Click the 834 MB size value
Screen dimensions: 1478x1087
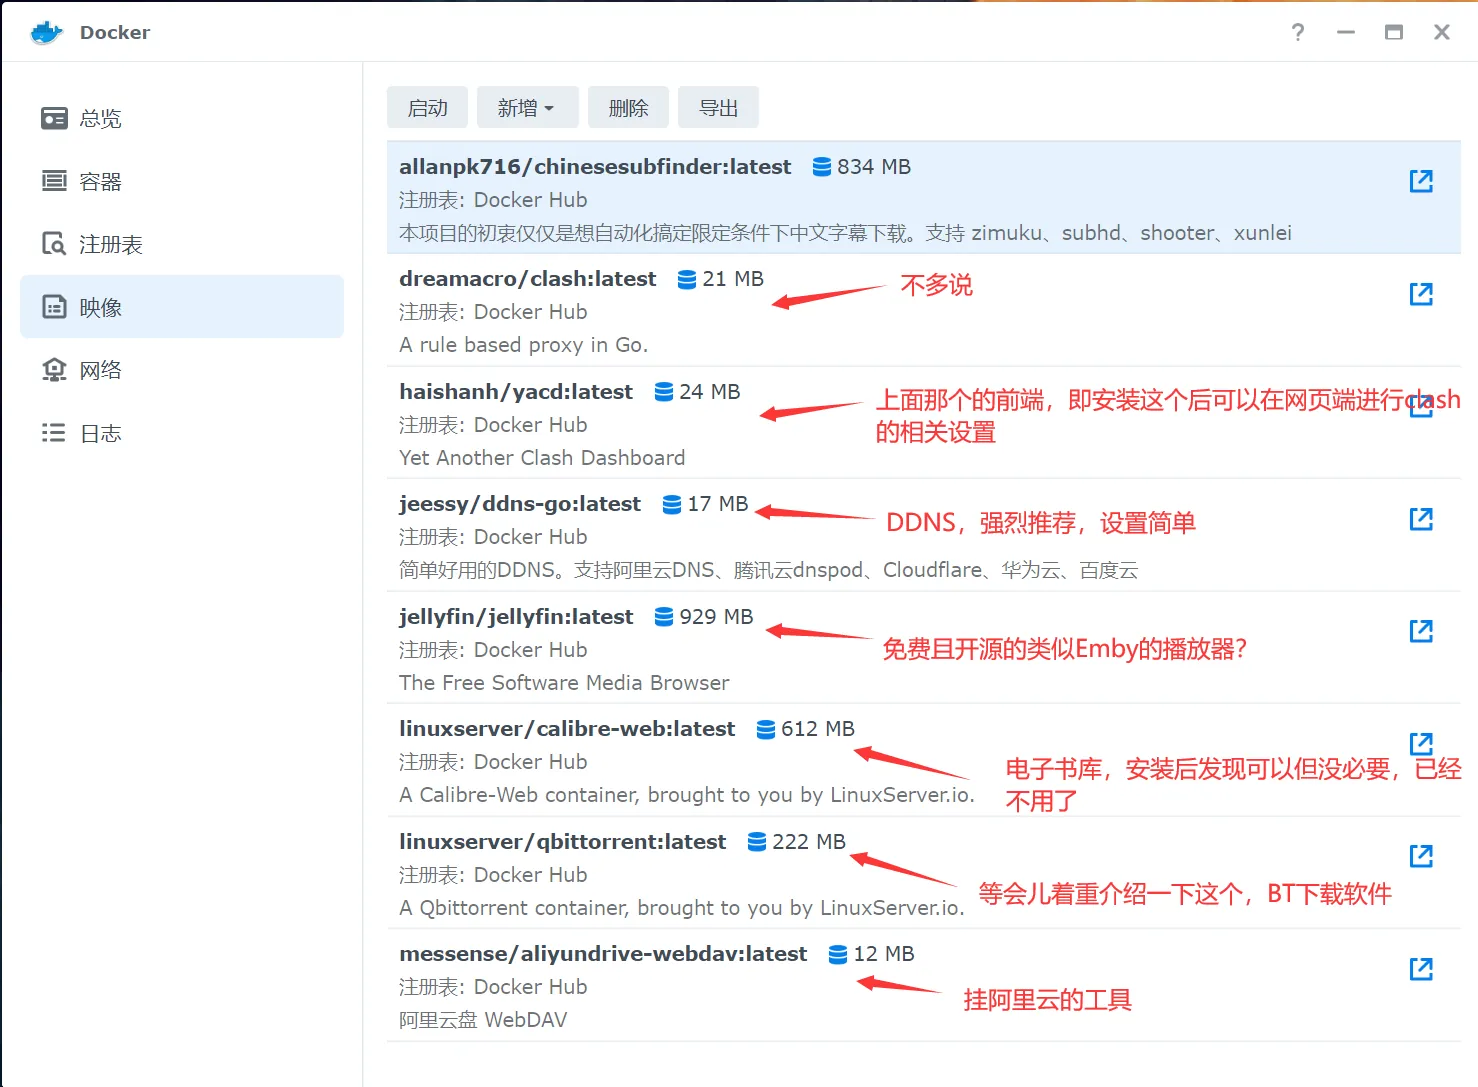(x=874, y=167)
